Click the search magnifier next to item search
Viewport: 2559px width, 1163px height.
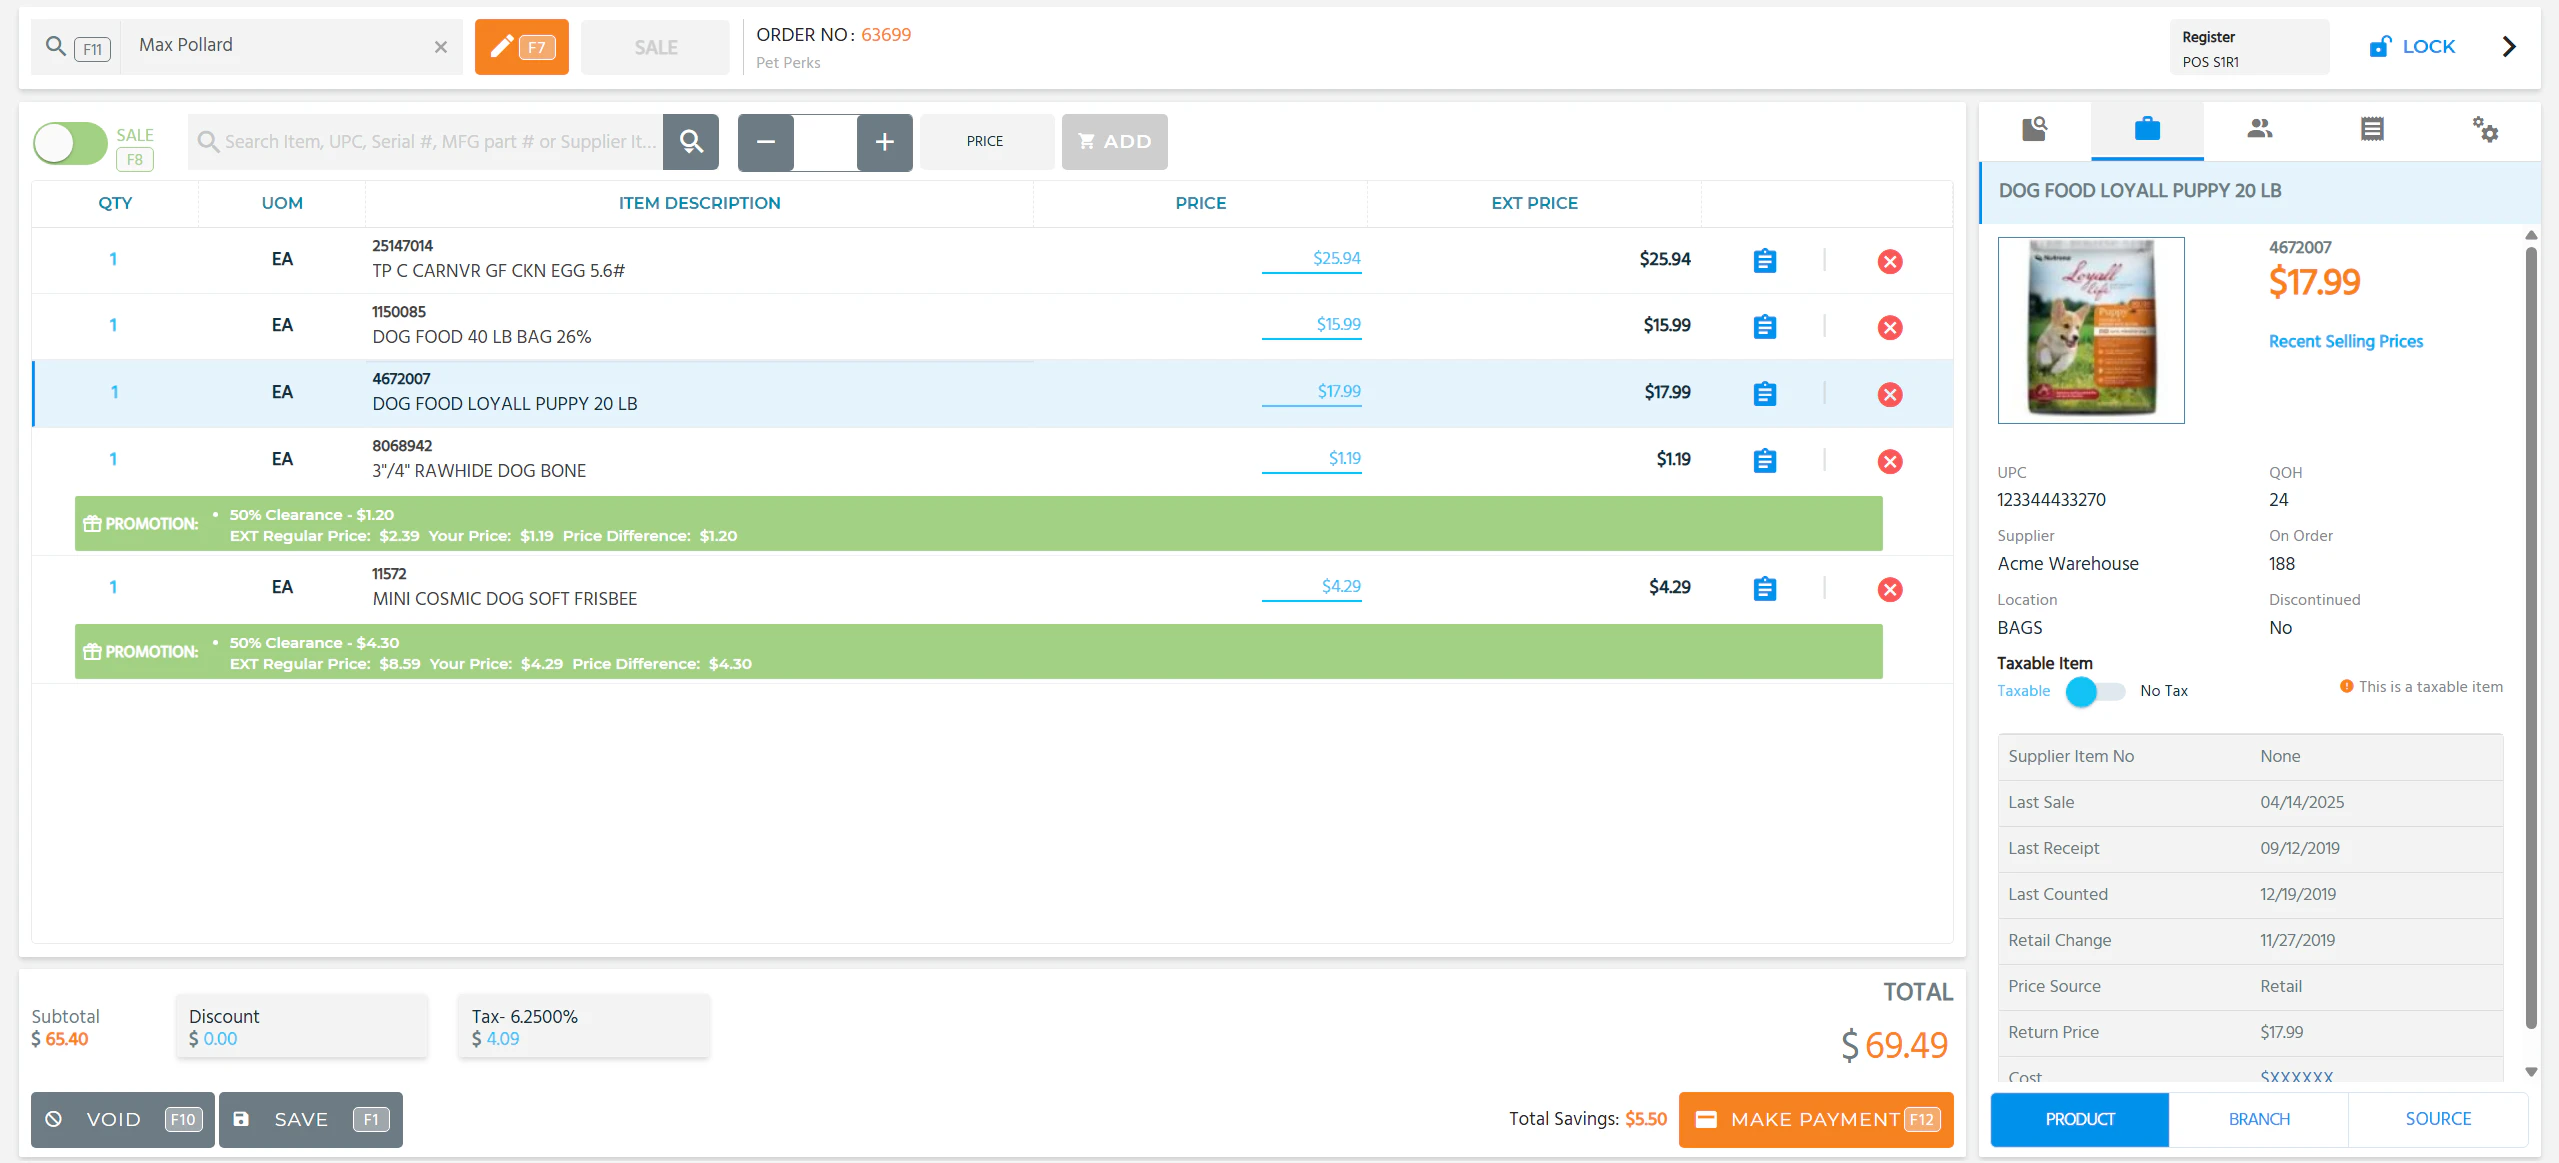[690, 141]
